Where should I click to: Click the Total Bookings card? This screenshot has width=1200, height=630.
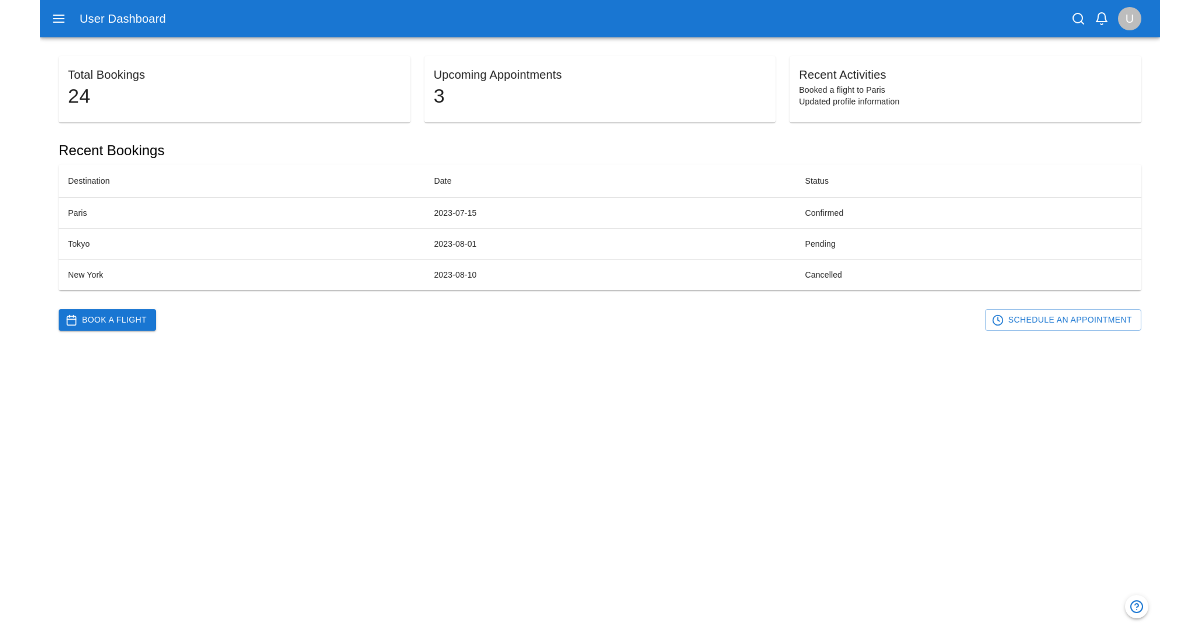[x=234, y=88]
